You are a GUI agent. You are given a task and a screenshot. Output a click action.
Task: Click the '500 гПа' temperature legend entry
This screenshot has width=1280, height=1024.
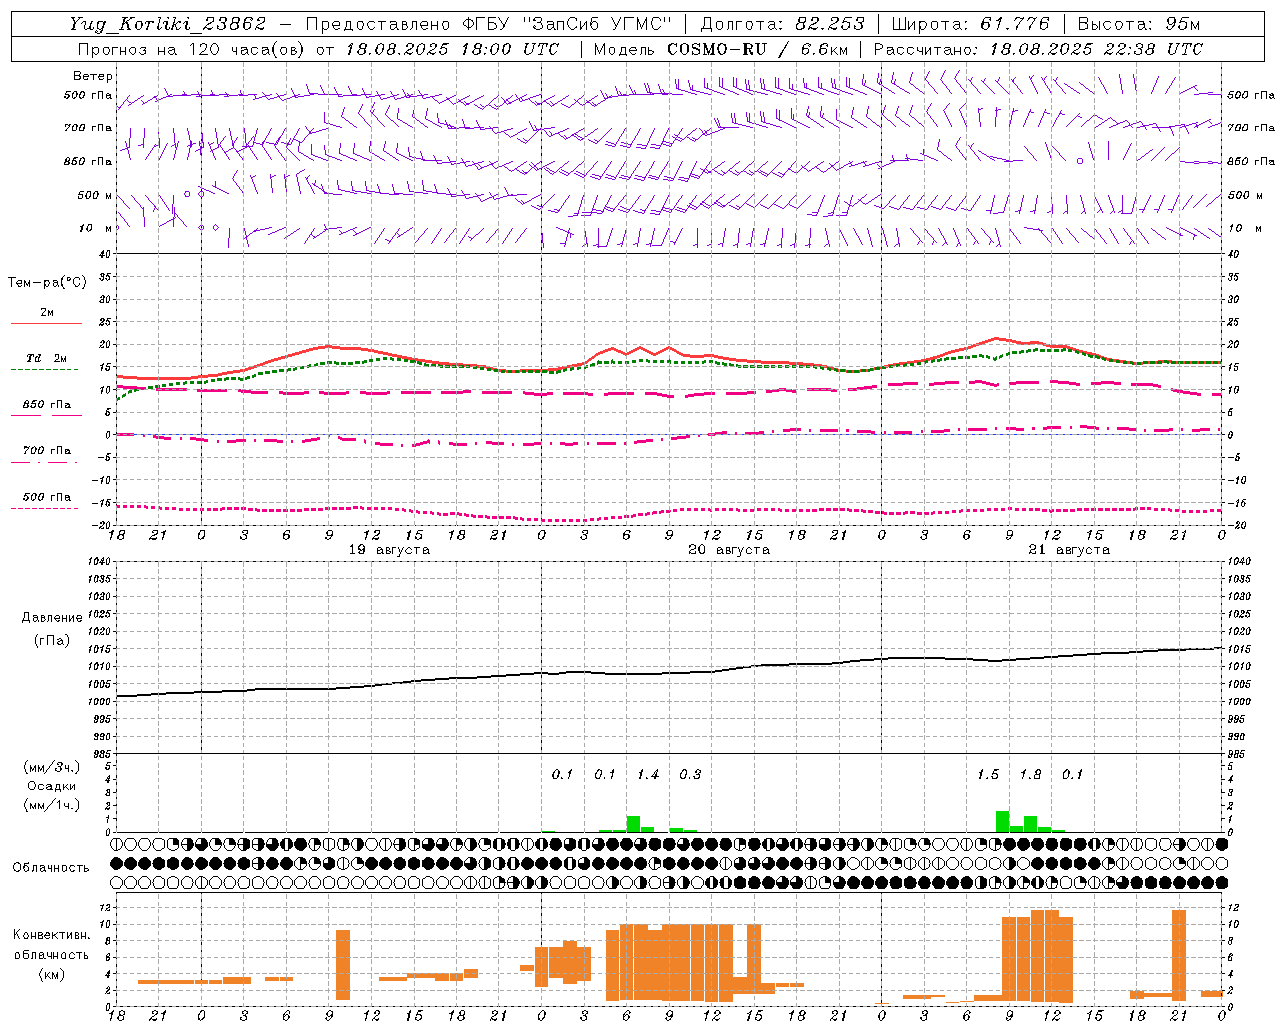47,497
